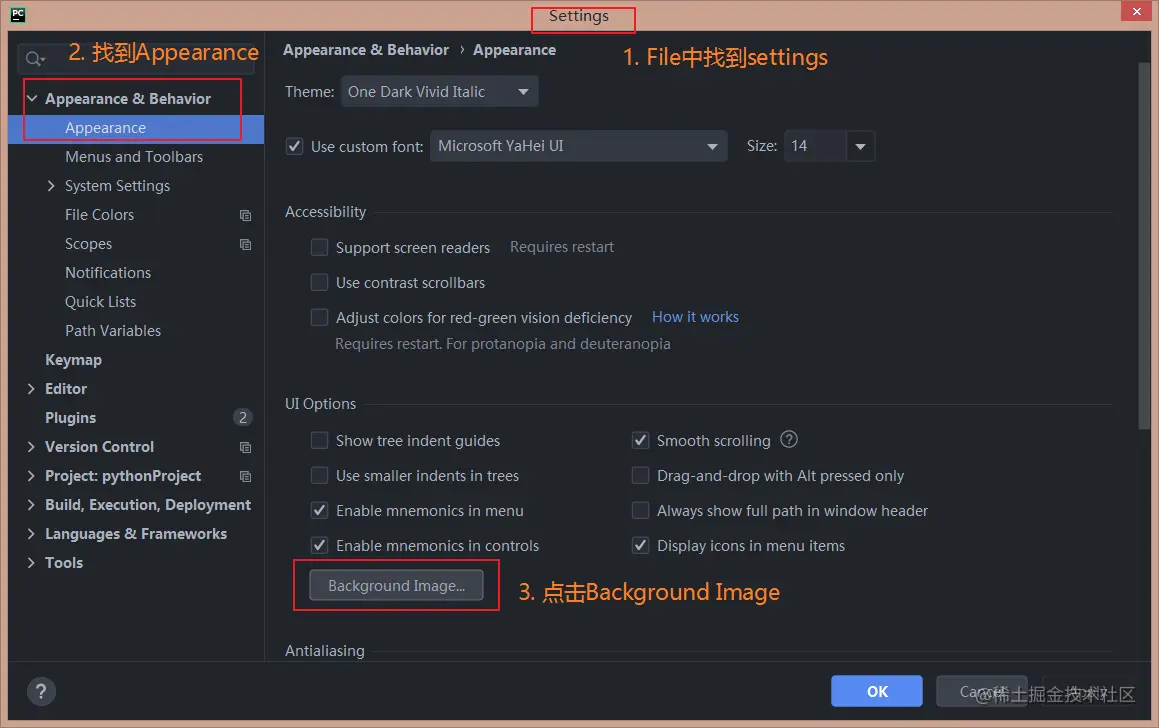Enable red-green vision deficiency color adjustment
This screenshot has width=1159, height=728.
point(319,317)
